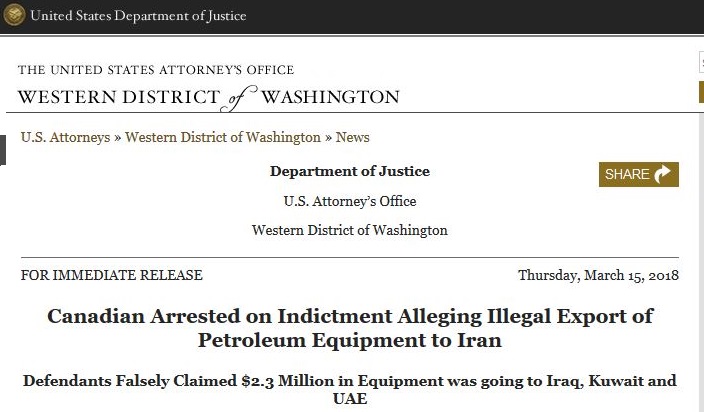
Task: Click the script 'of' emblem in banner
Action: pyautogui.click(x=238, y=98)
